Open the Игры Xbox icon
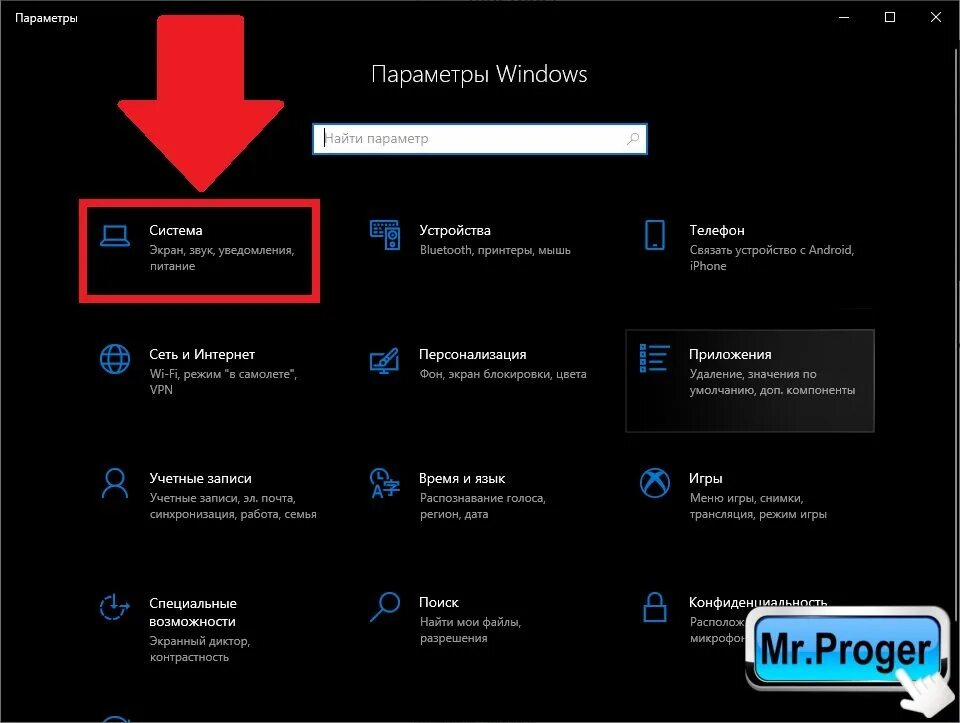This screenshot has width=960, height=723. click(654, 483)
